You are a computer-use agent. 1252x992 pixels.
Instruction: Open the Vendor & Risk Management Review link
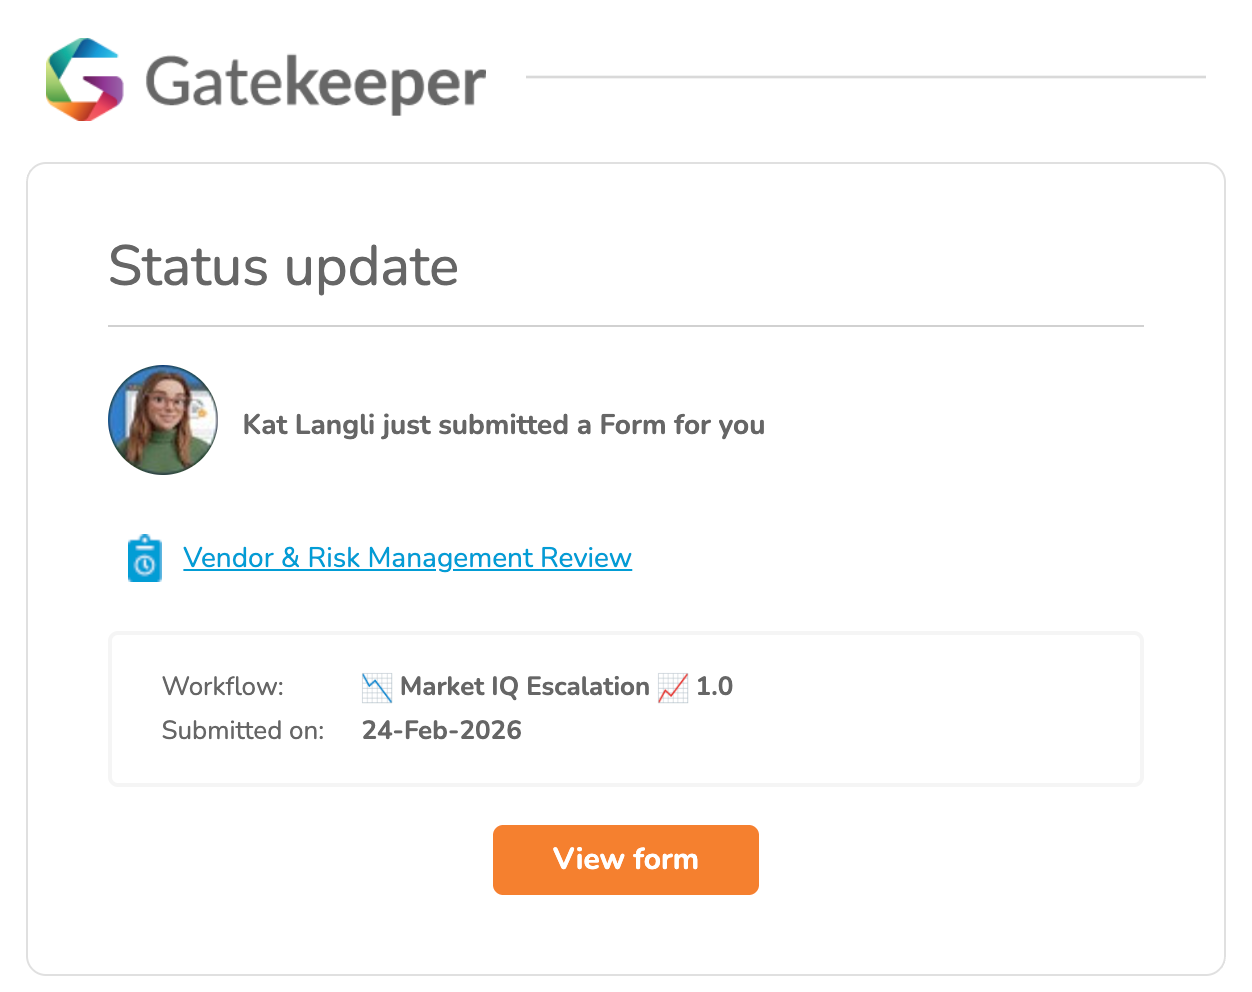click(x=407, y=558)
